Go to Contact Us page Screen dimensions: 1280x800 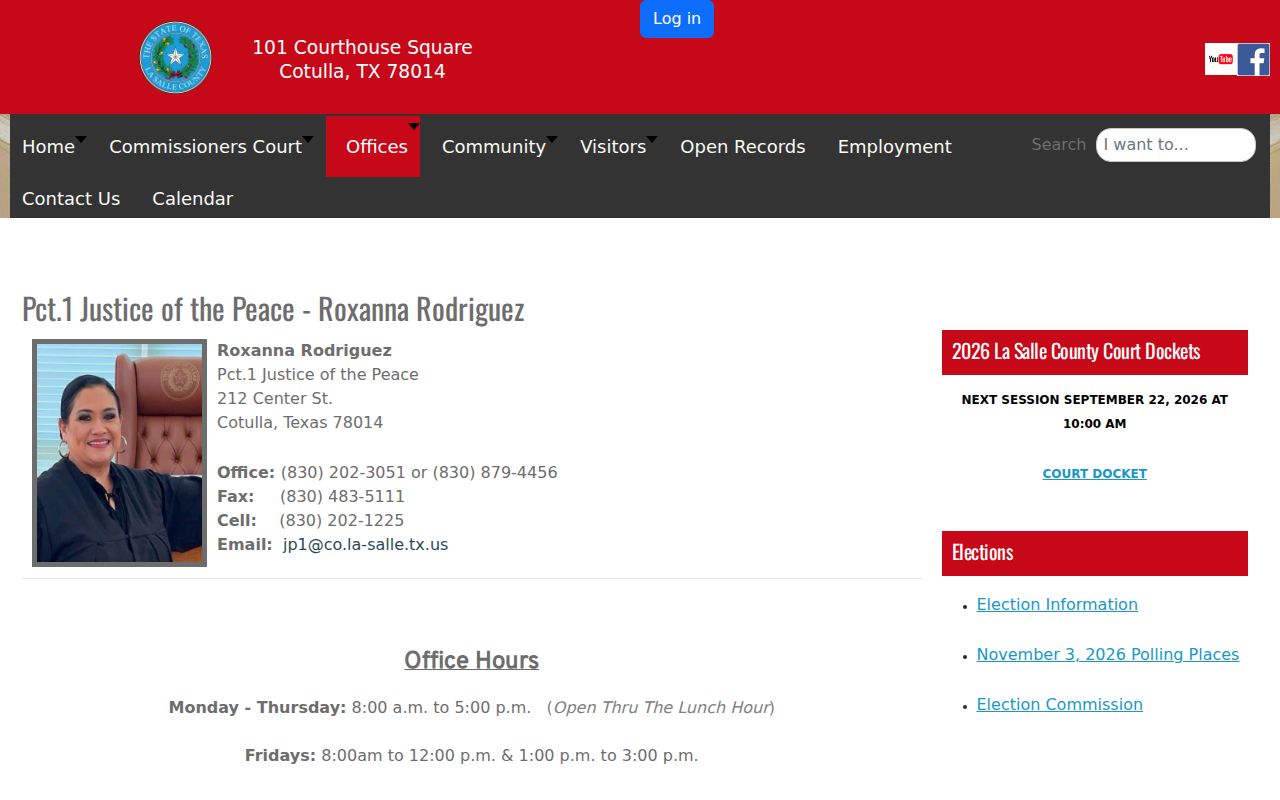point(71,198)
